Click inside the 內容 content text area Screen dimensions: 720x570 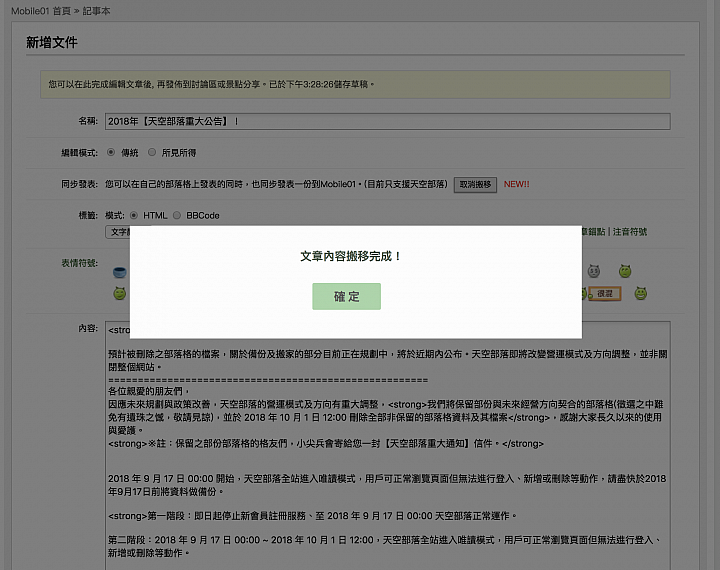tap(388, 446)
